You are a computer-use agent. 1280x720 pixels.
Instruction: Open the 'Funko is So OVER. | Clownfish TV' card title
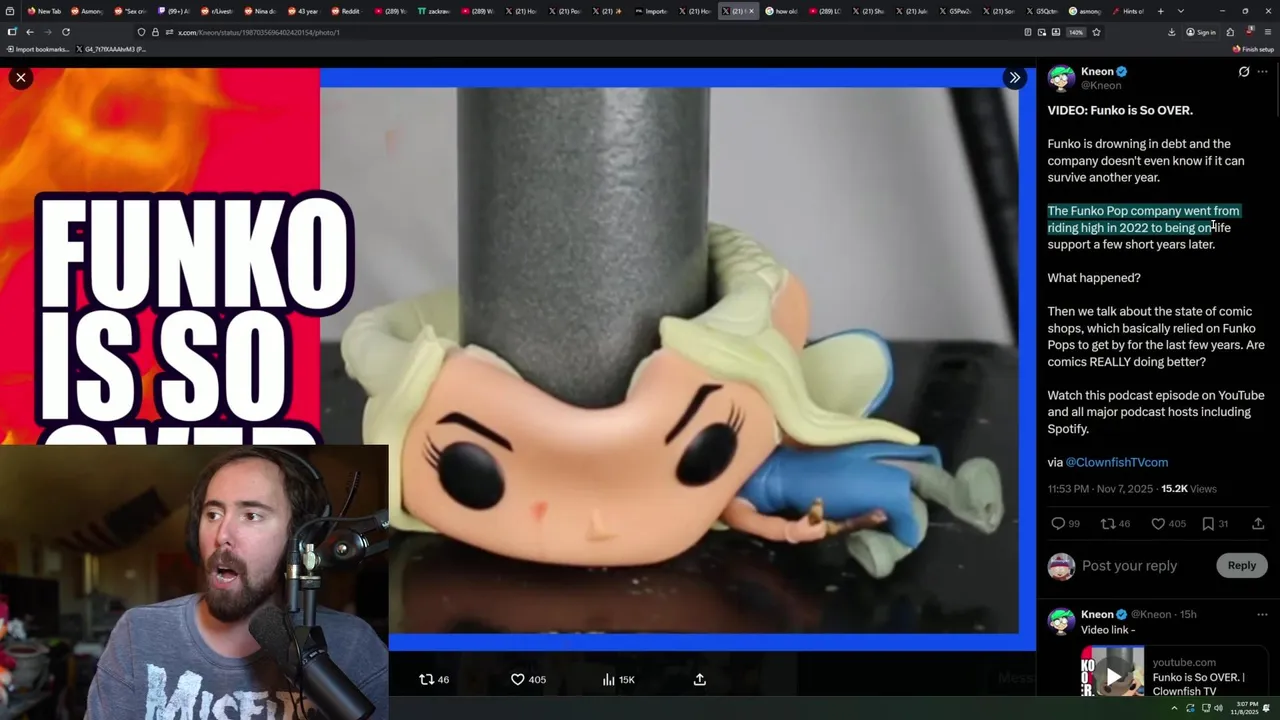1198,684
